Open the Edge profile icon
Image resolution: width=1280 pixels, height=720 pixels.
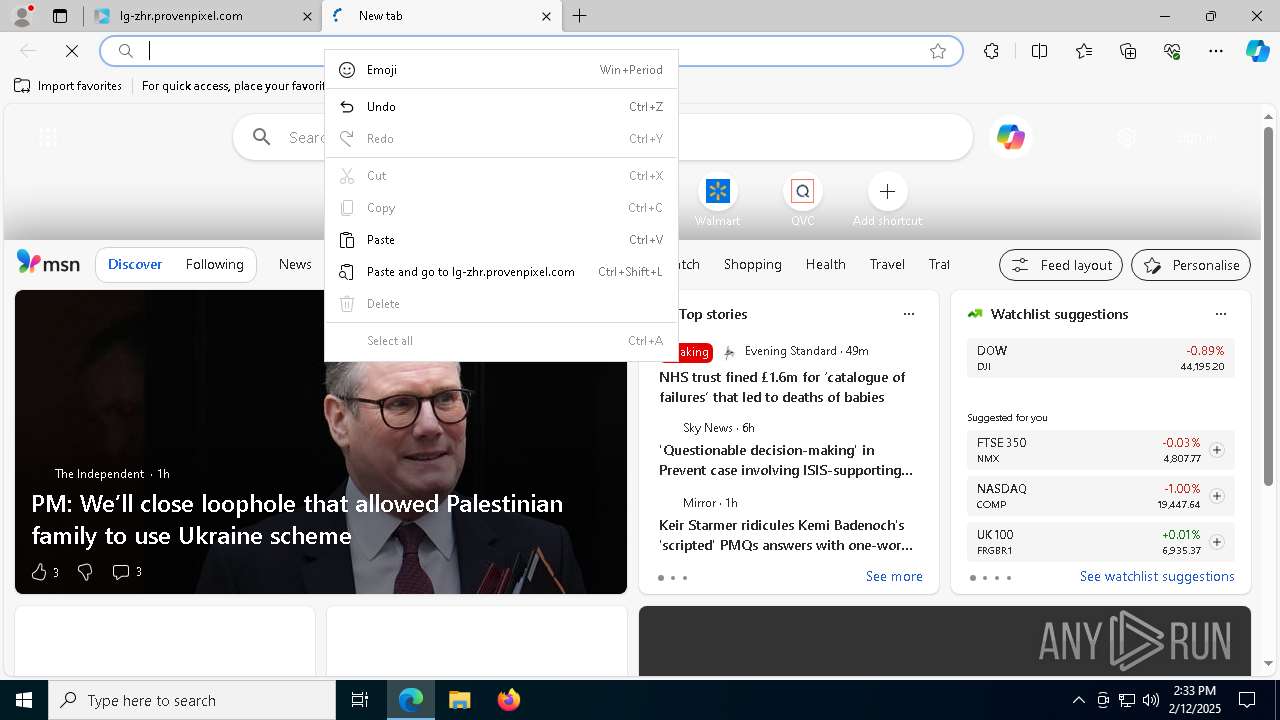coord(21,16)
